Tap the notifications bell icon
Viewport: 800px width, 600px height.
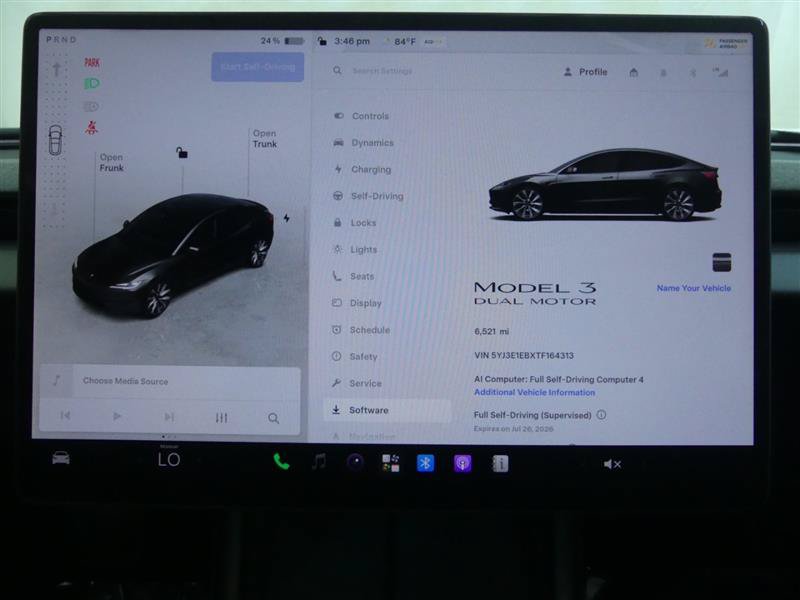(663, 73)
